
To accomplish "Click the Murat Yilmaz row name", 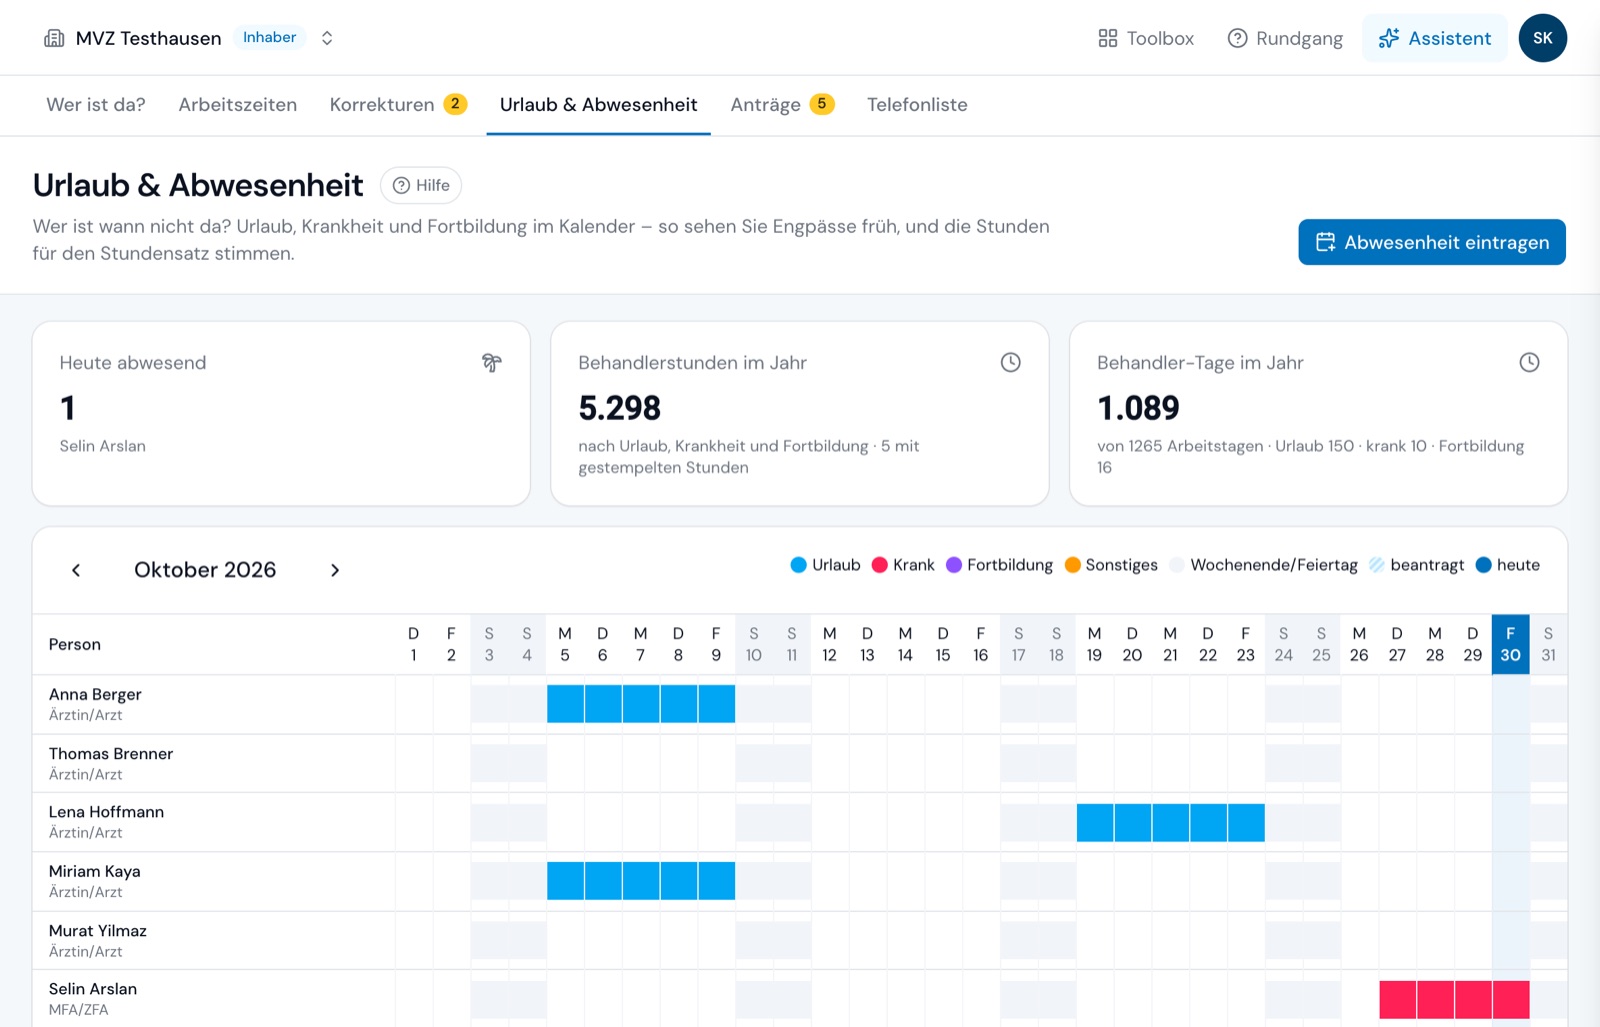I will [98, 931].
